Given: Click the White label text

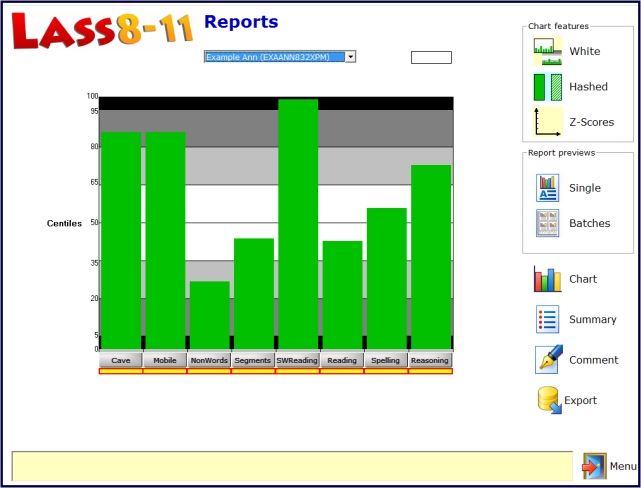Looking at the screenshot, I should coord(585,51).
